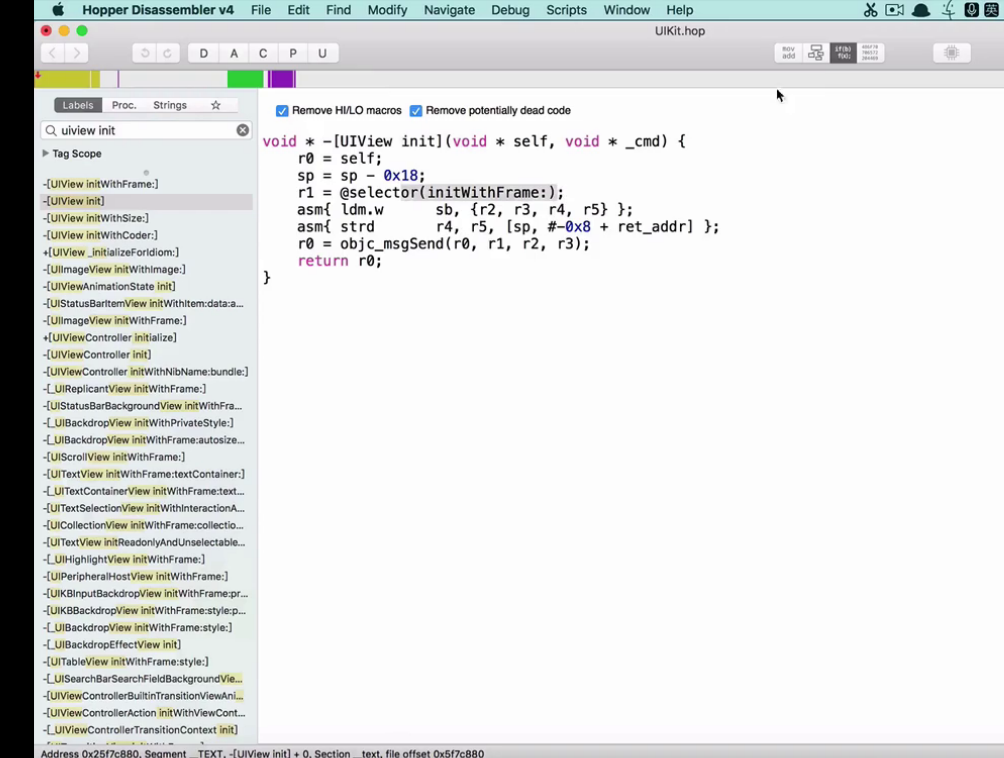Open the Hopper Disassembler v4 app menu
Viewport: 1004px width, 758px height.
158,10
